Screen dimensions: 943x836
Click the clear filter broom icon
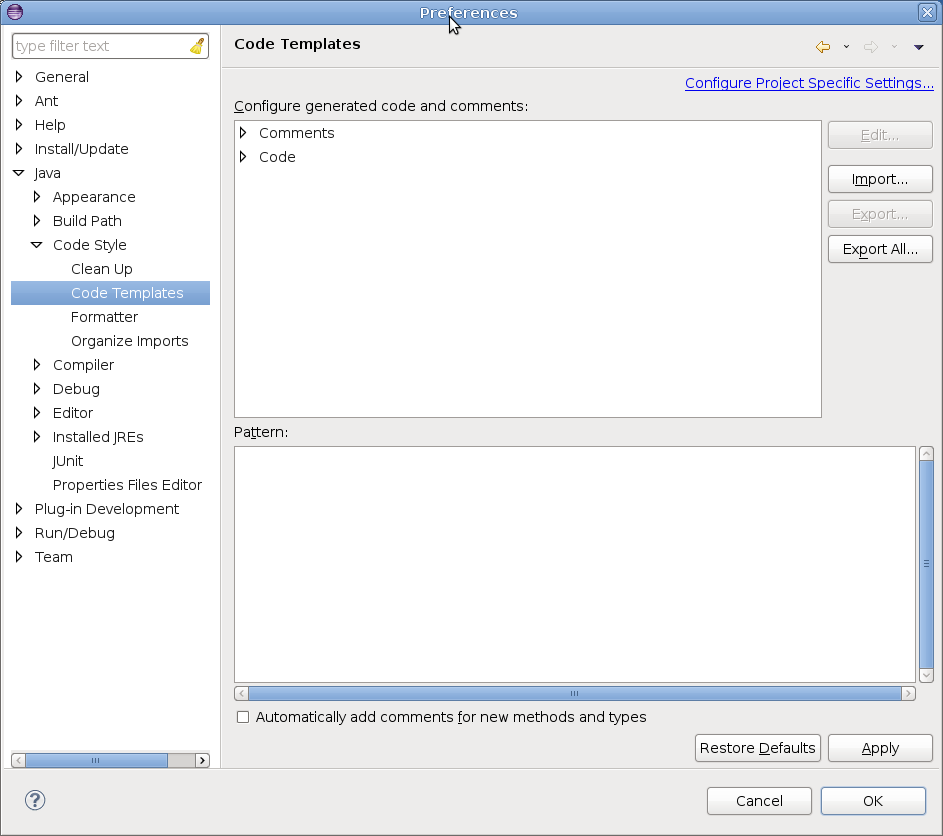coord(197,46)
